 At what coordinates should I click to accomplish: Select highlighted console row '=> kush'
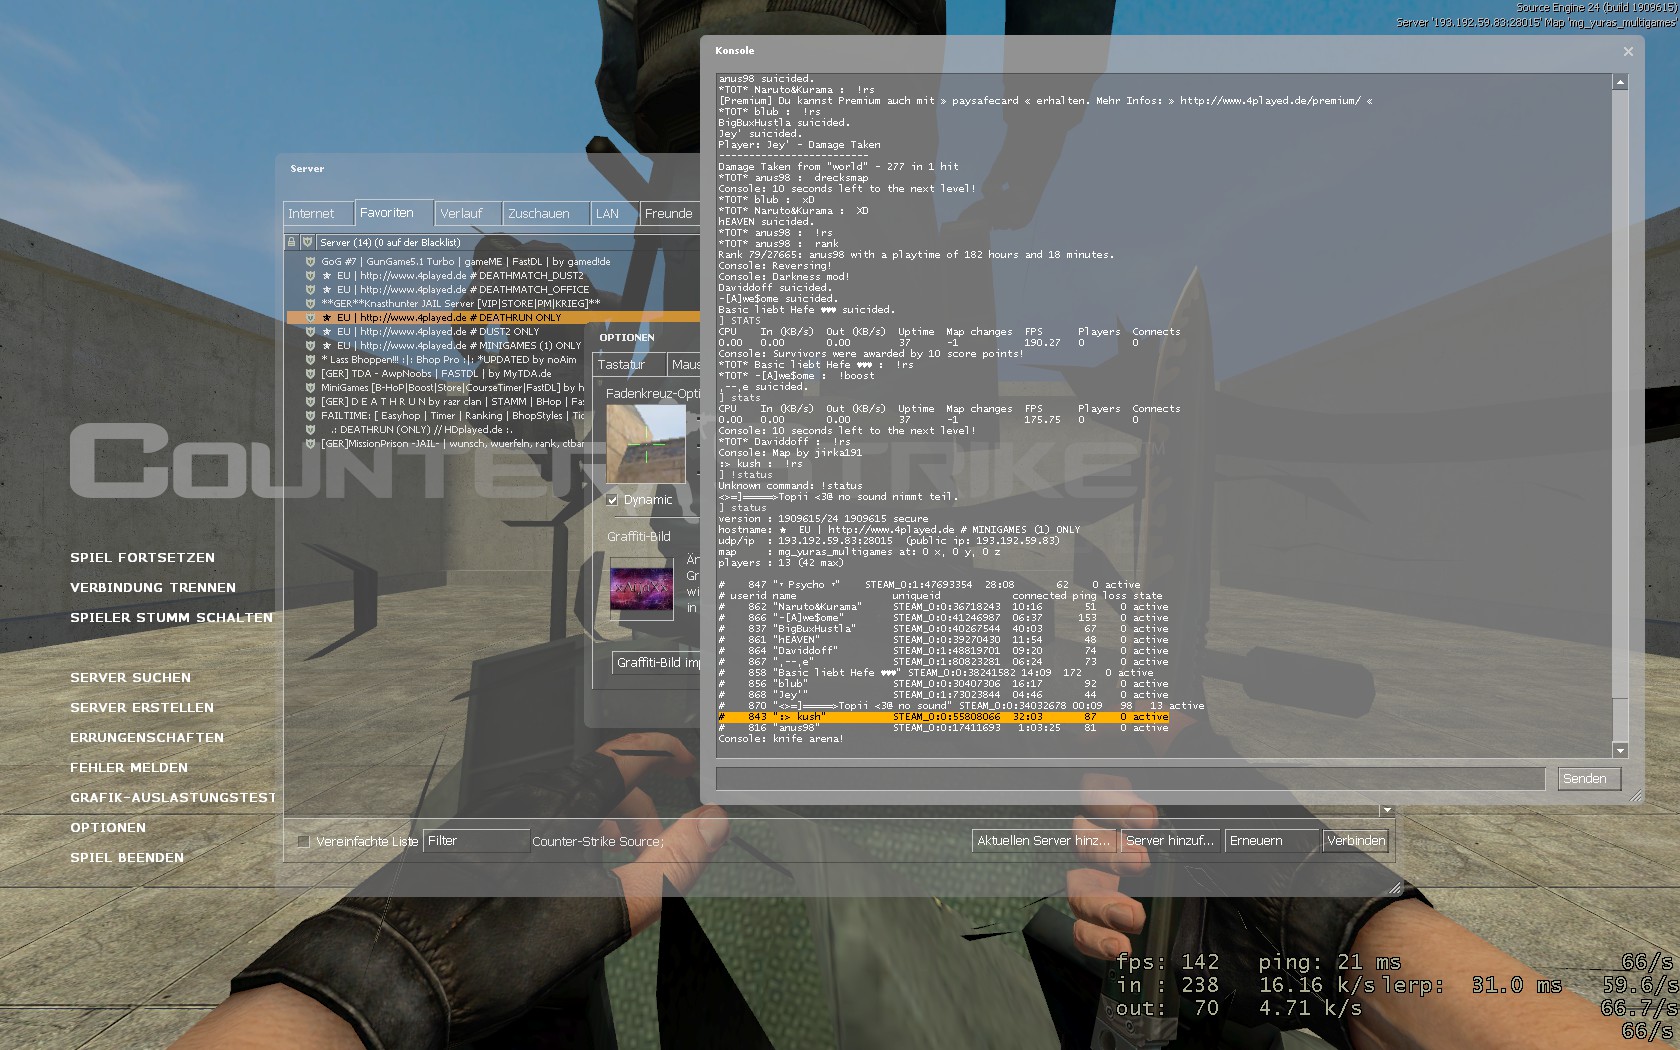(x=943, y=717)
